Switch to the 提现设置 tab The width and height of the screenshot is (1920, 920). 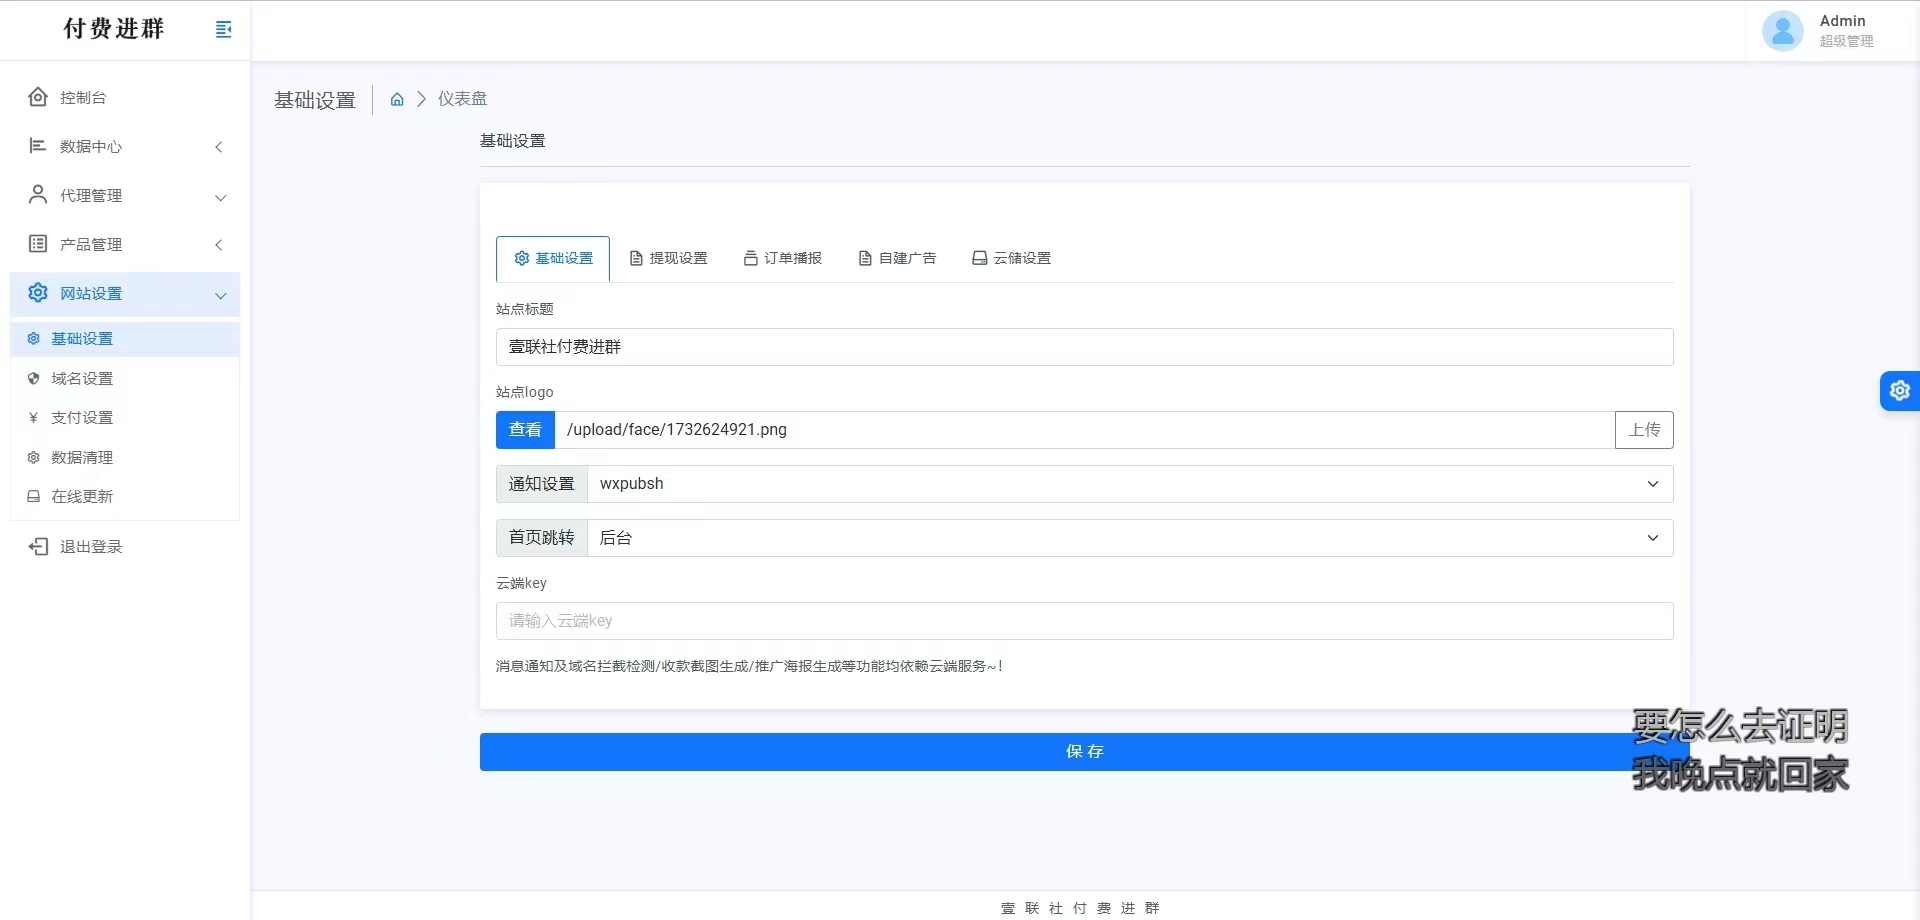coord(668,258)
